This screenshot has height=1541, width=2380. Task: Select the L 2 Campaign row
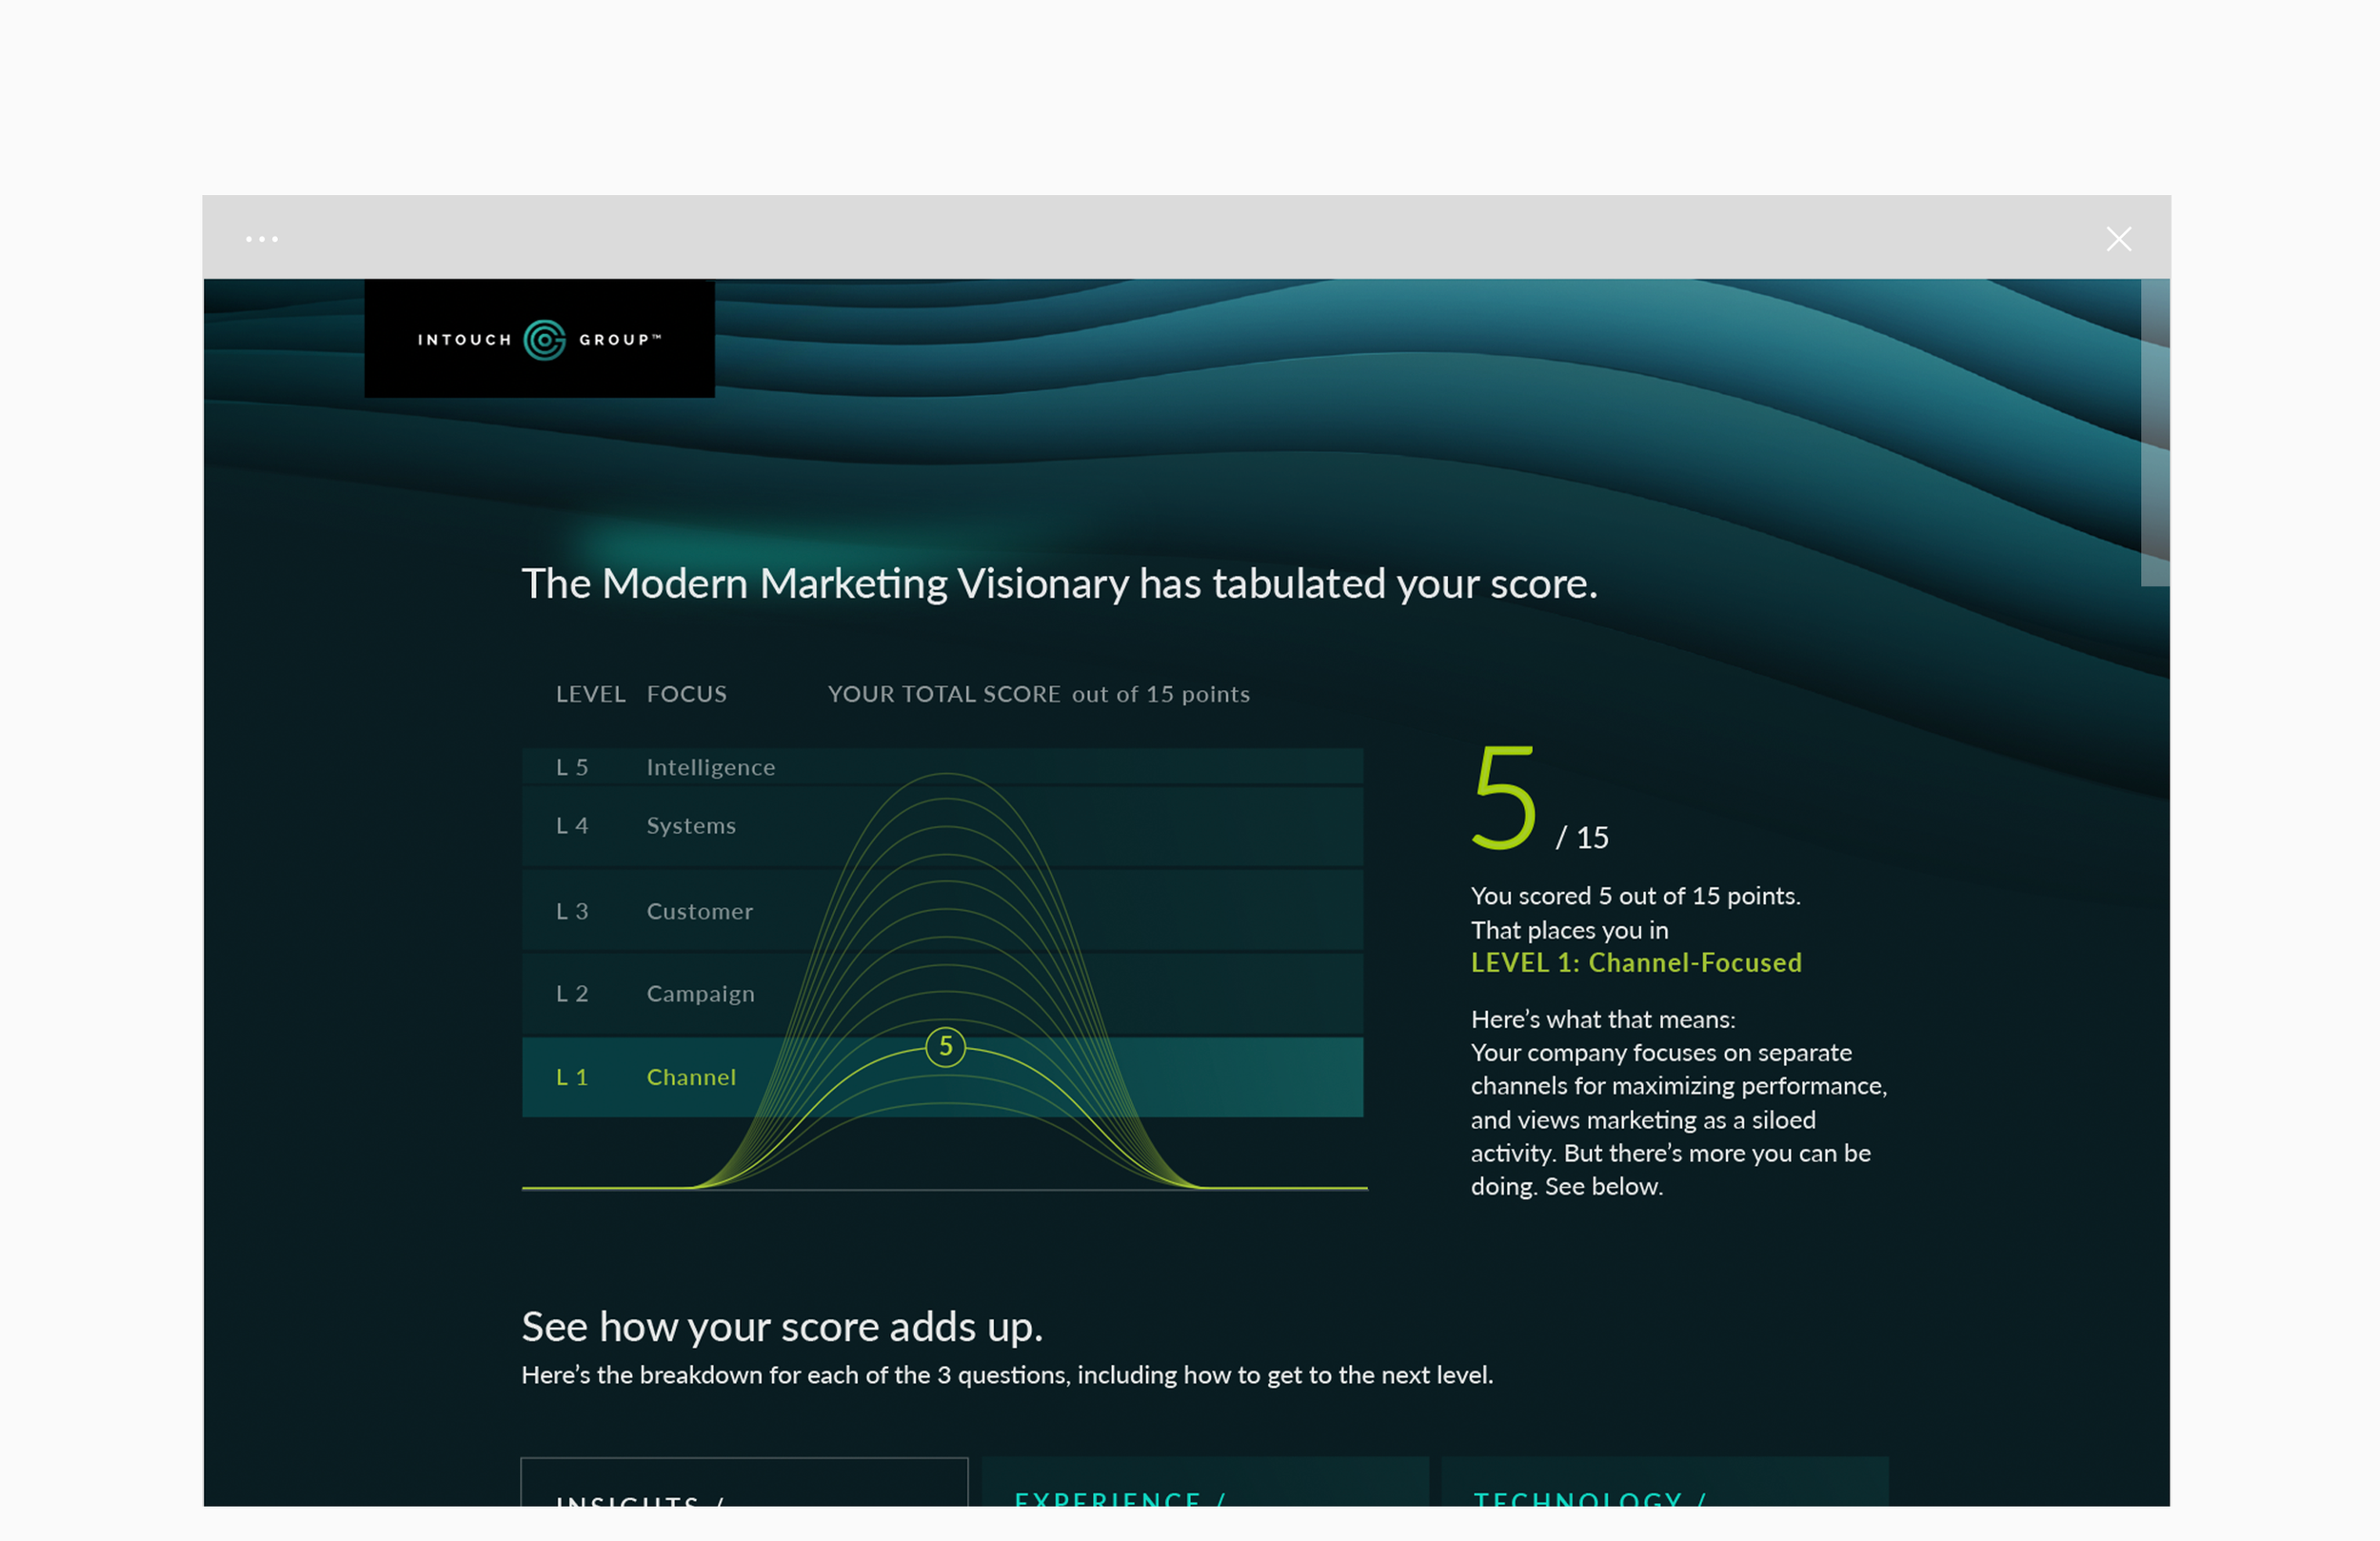click(942, 993)
